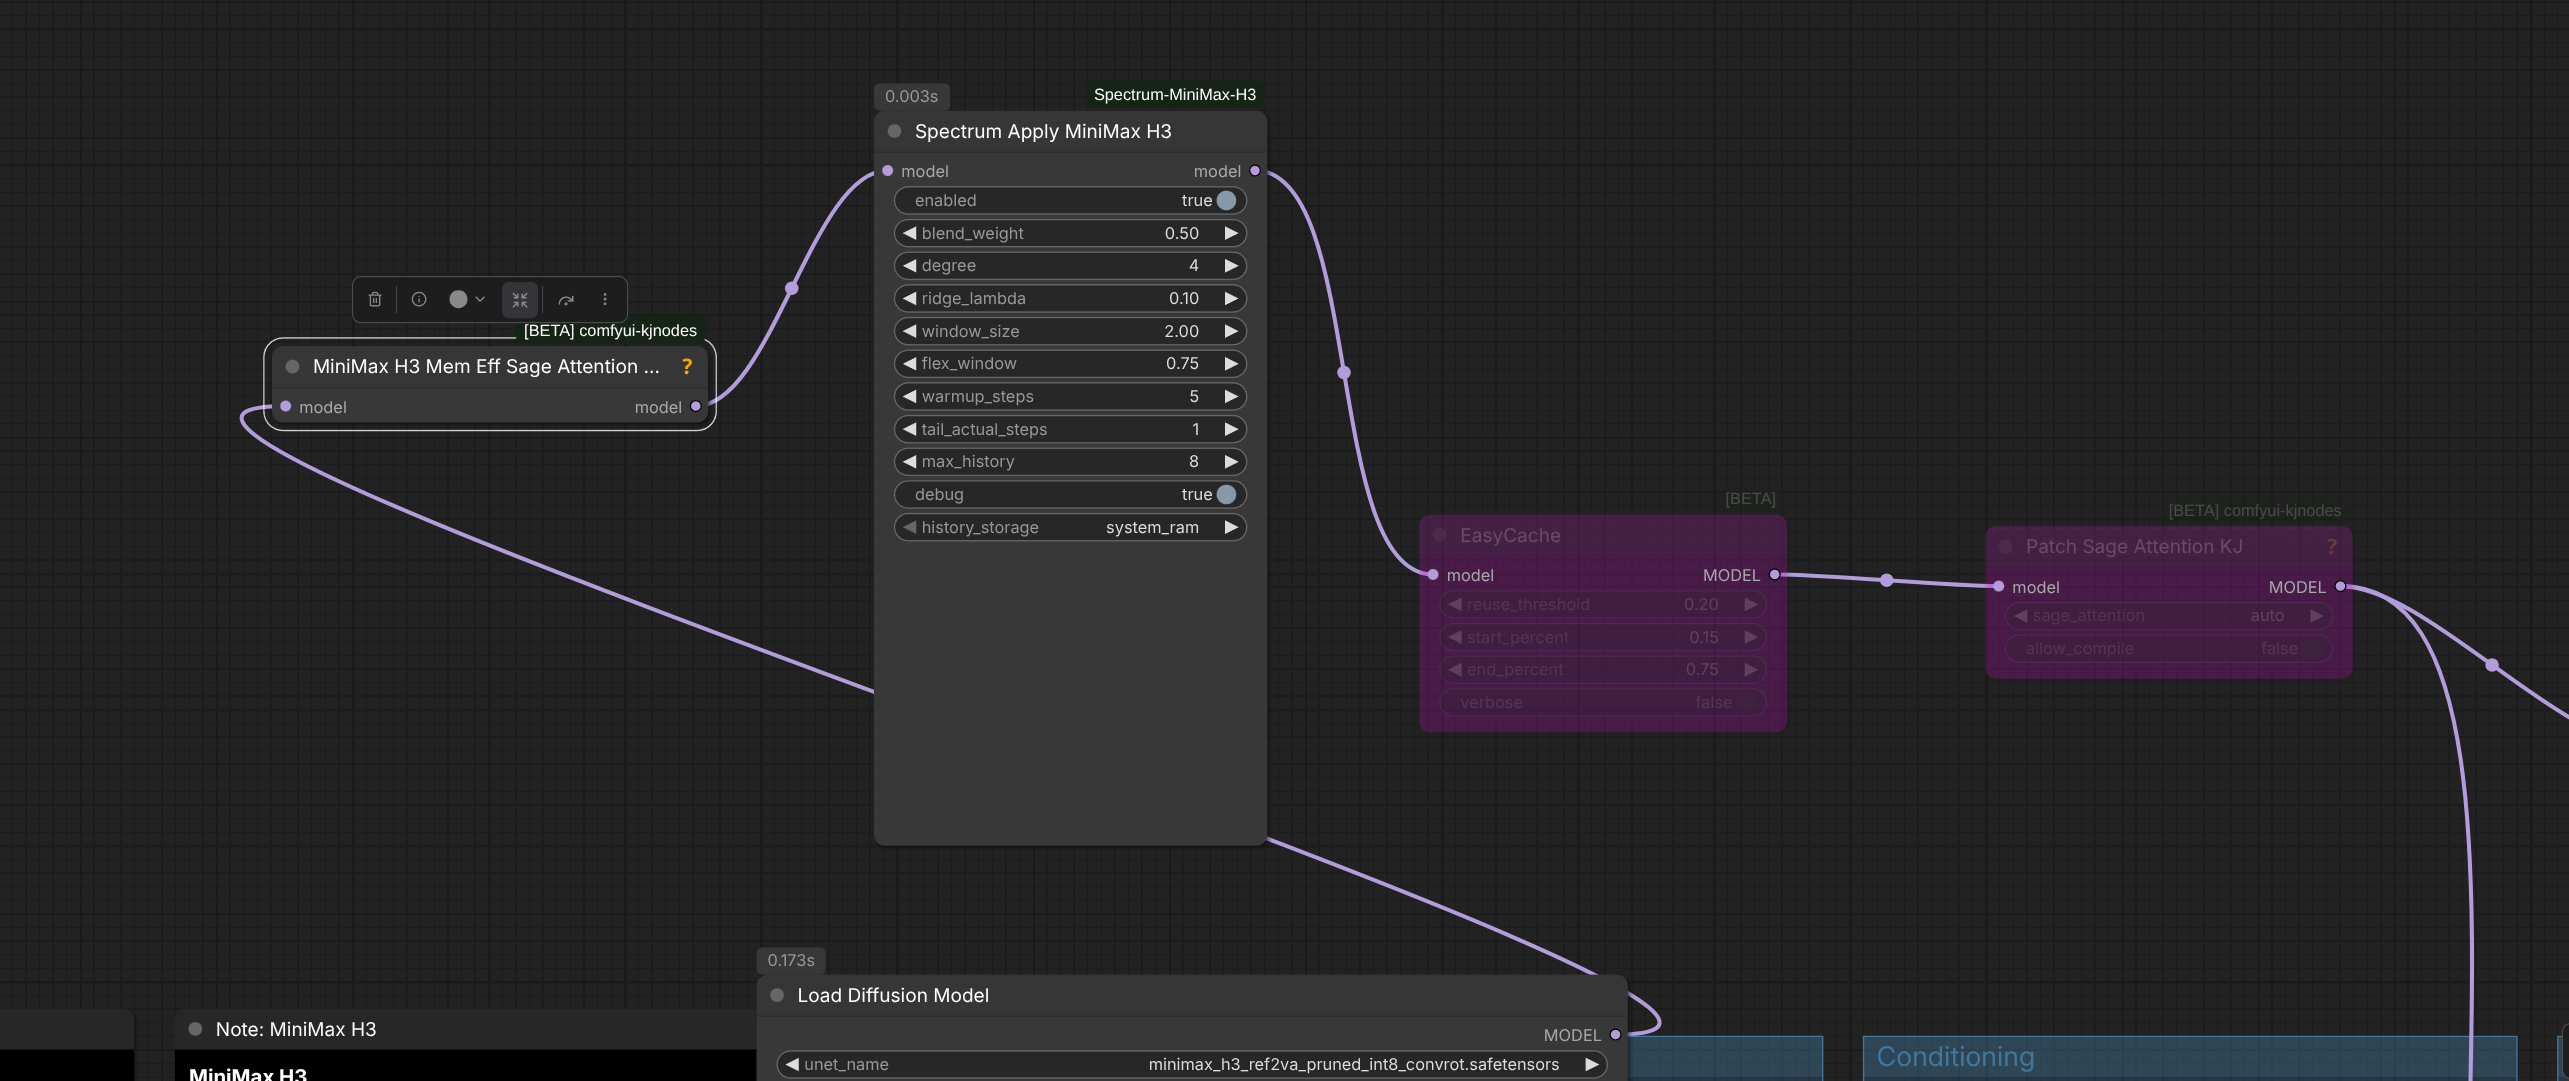The image size is (2569, 1081).
Task: Select the Patch Sage Attention KJ title
Action: click(2134, 546)
